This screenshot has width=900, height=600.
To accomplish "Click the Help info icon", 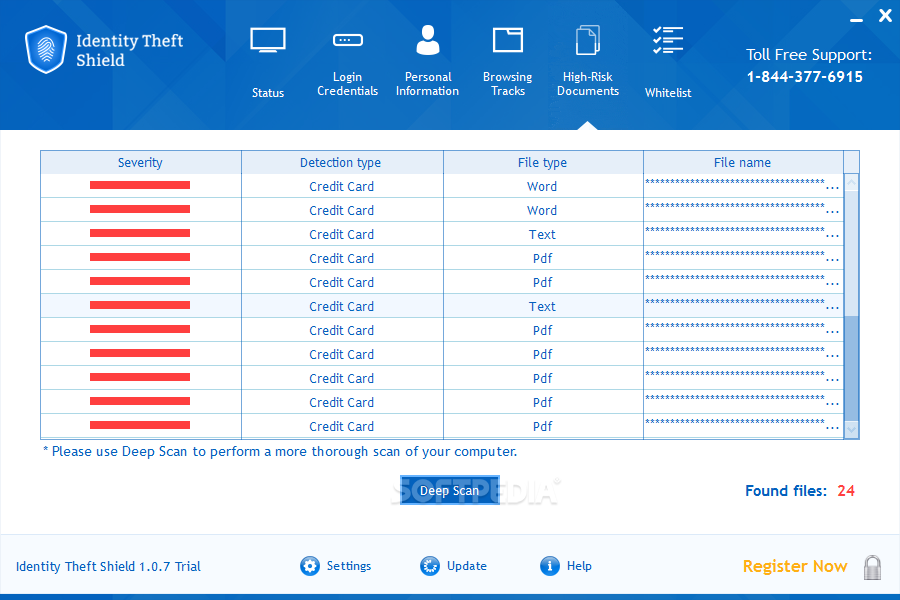I will [x=549, y=566].
